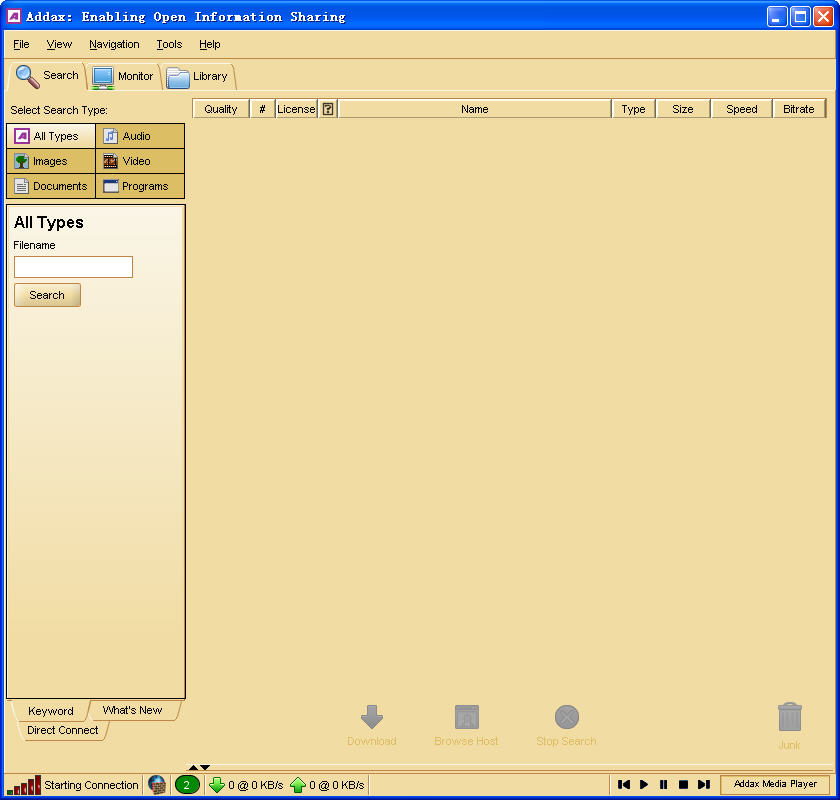Sort results by Type column
The image size is (840, 800).
[x=633, y=109]
